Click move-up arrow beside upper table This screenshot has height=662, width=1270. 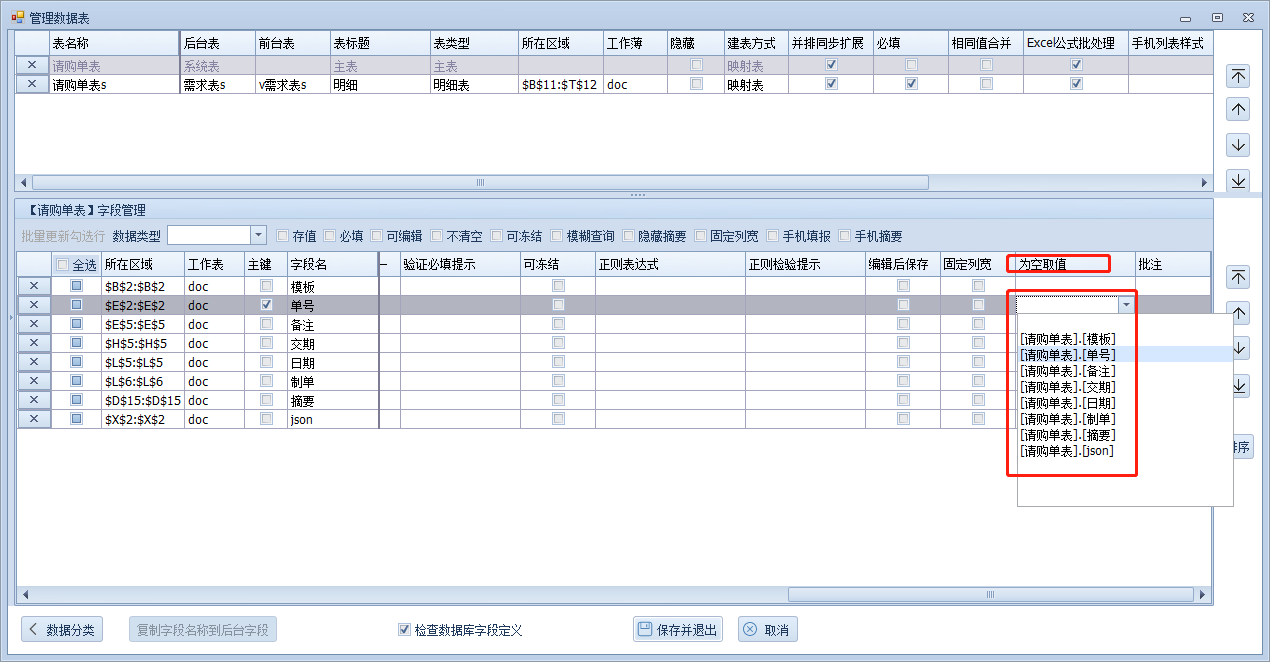pyautogui.click(x=1238, y=110)
